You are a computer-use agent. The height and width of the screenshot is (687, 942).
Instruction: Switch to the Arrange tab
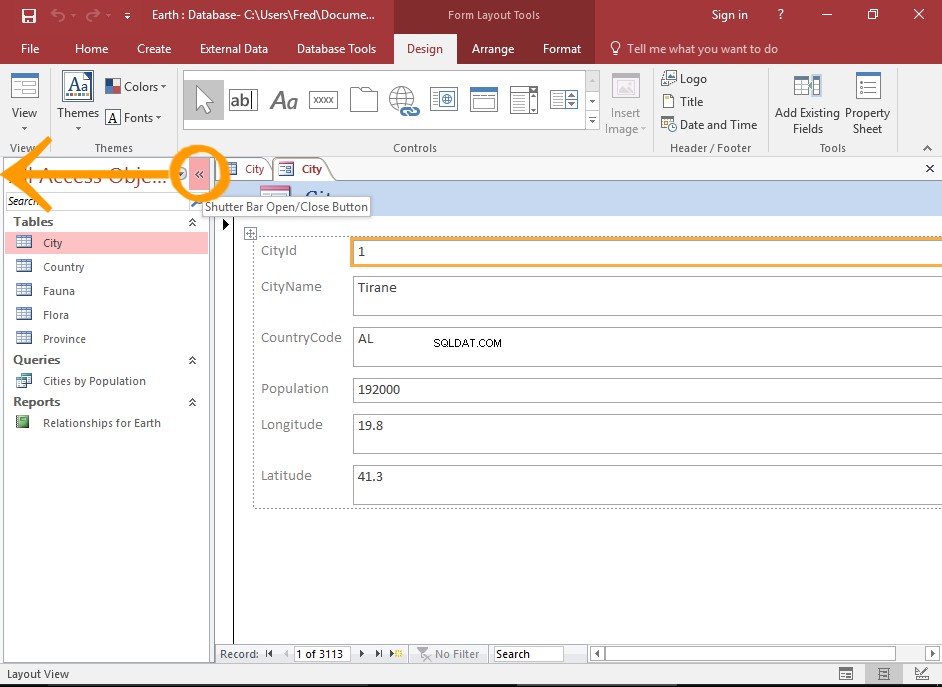[493, 49]
